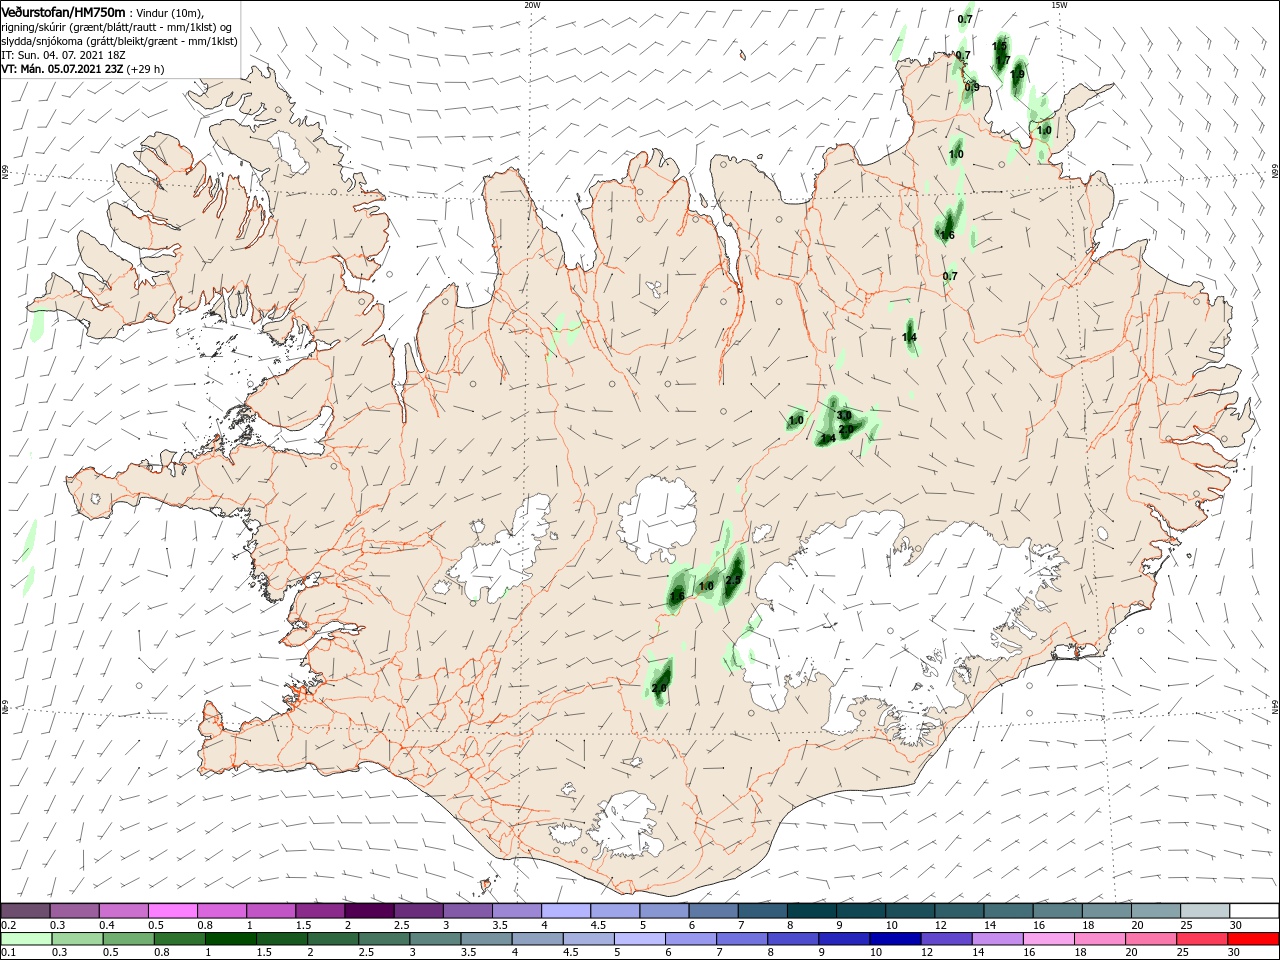1280x960 pixels.
Task: Click the pale green 0.1 swatch in lower legend row
Action: (x=26, y=939)
